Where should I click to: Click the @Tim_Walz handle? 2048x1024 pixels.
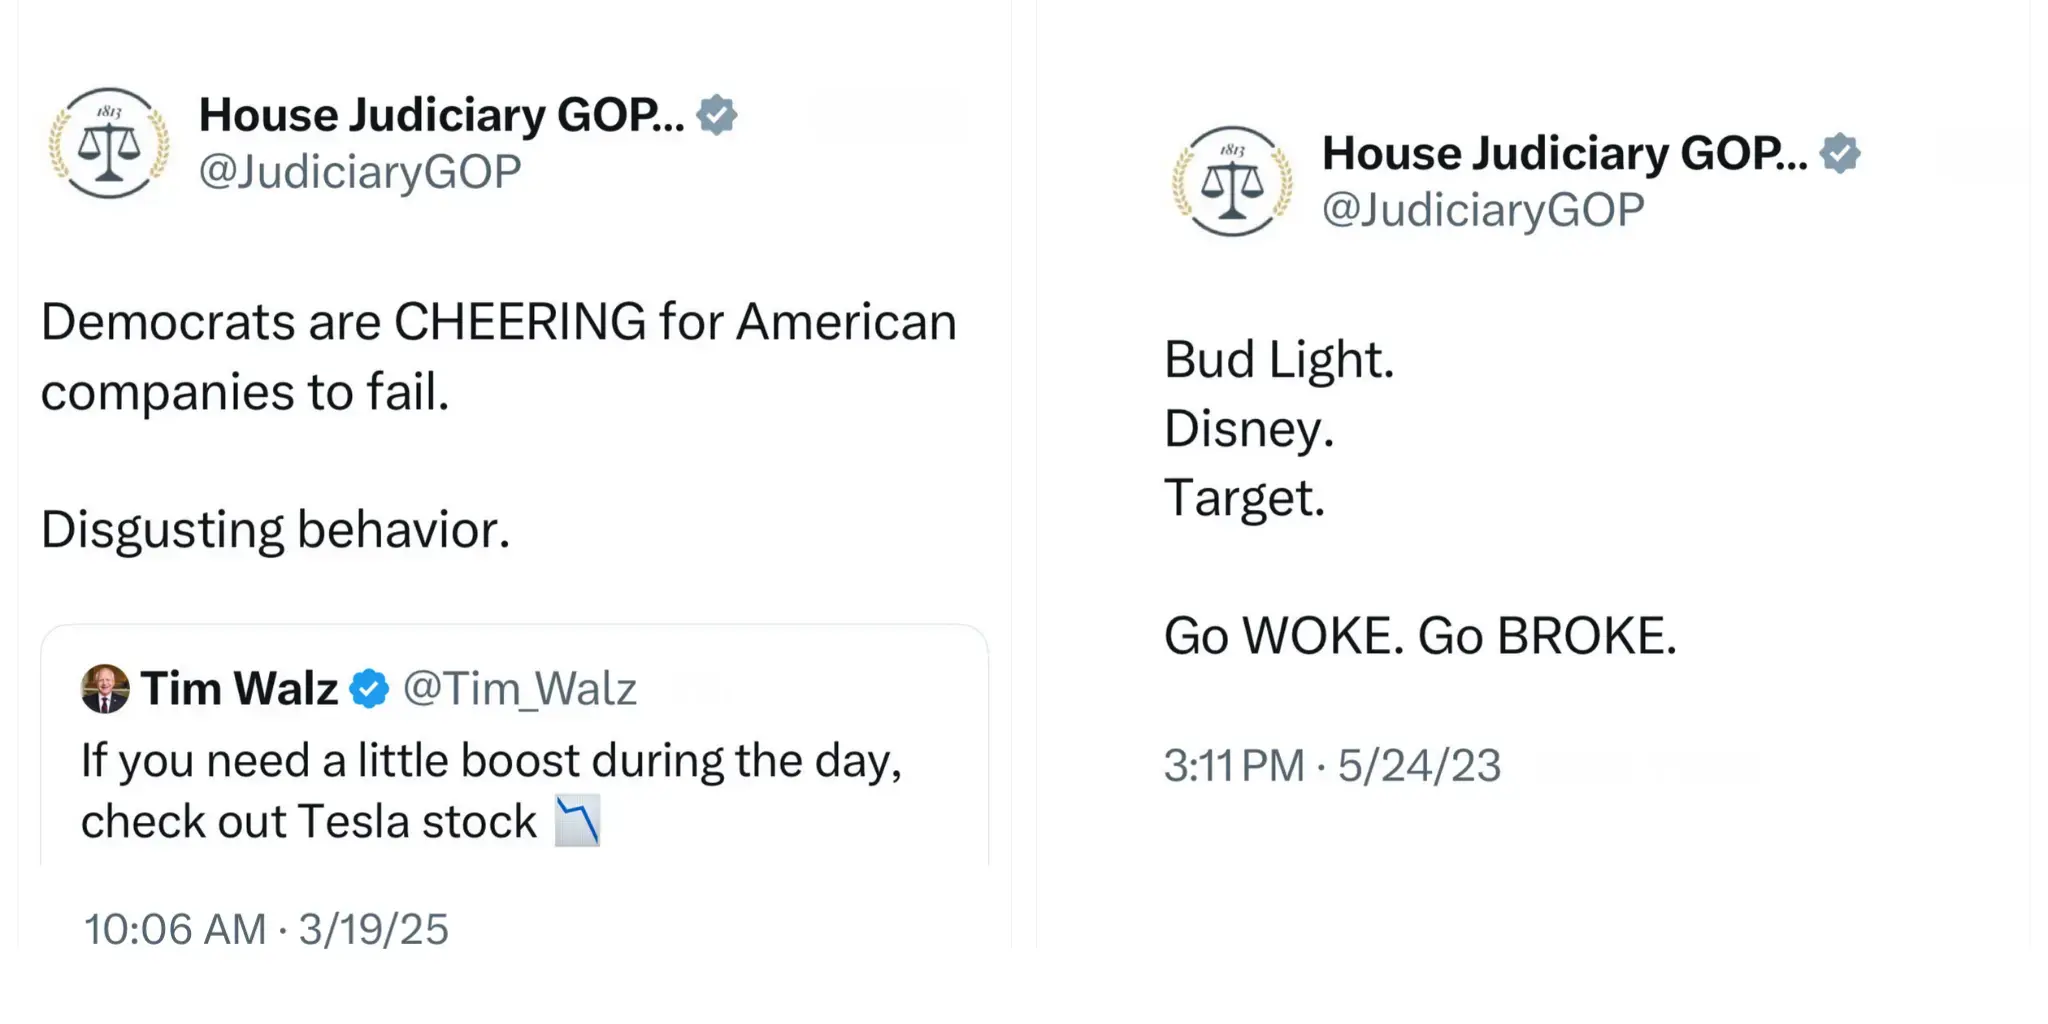519,689
